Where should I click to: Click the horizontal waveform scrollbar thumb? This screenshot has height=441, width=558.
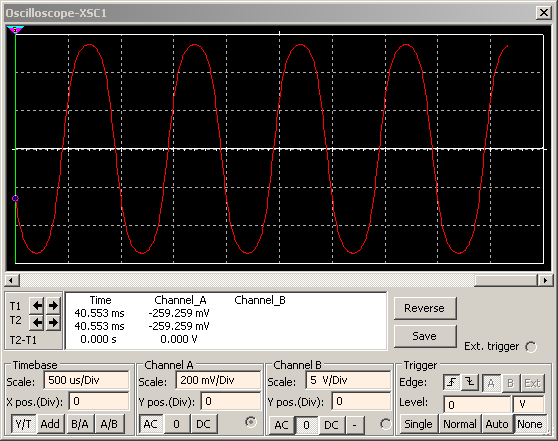[x=506, y=280]
